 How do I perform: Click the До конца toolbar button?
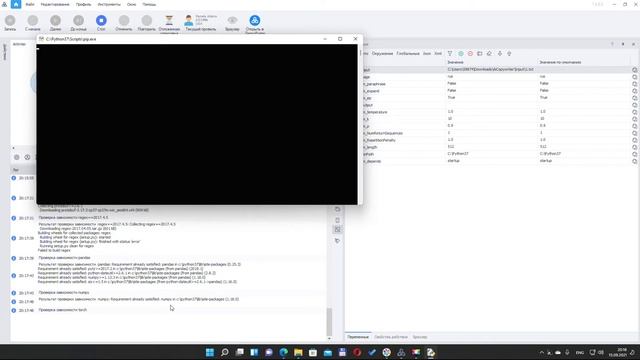coord(78,23)
